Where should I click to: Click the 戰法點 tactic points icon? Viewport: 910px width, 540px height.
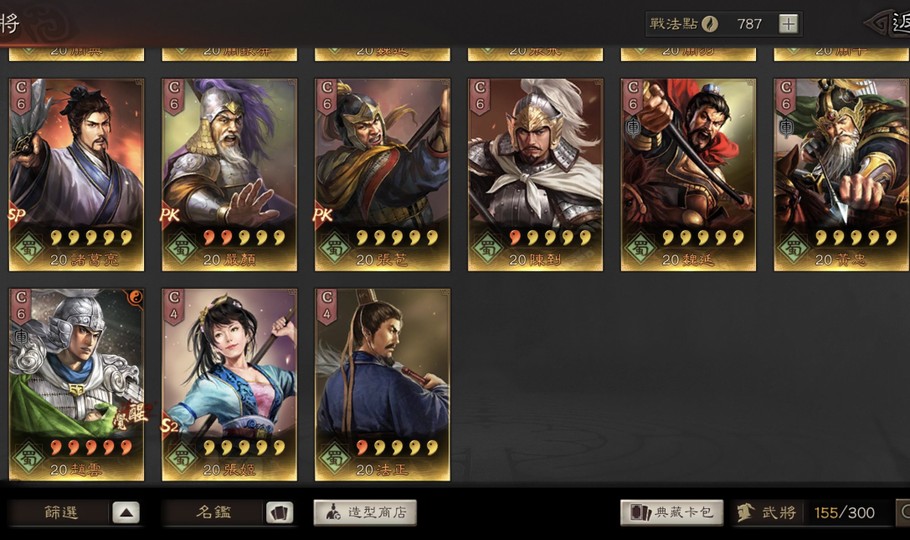[709, 24]
